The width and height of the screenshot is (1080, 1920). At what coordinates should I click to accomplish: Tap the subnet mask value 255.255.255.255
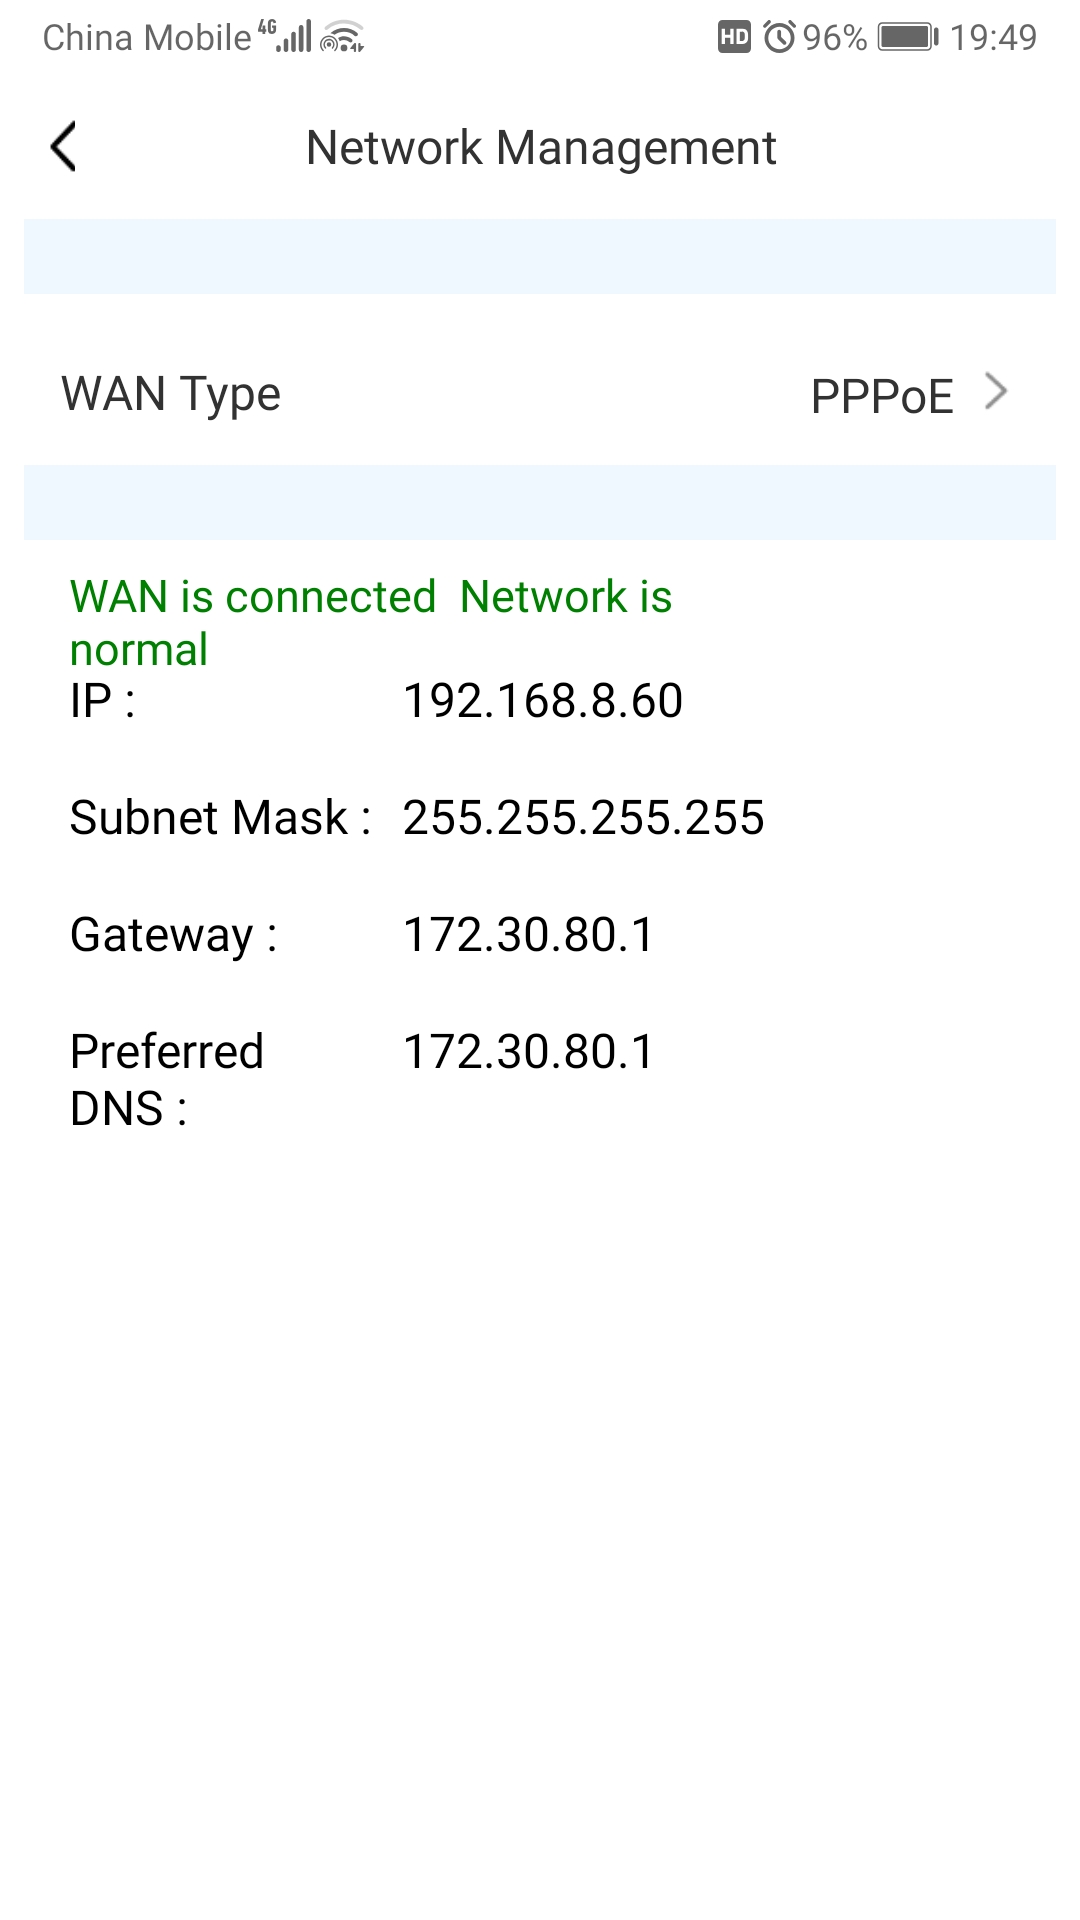(x=583, y=818)
